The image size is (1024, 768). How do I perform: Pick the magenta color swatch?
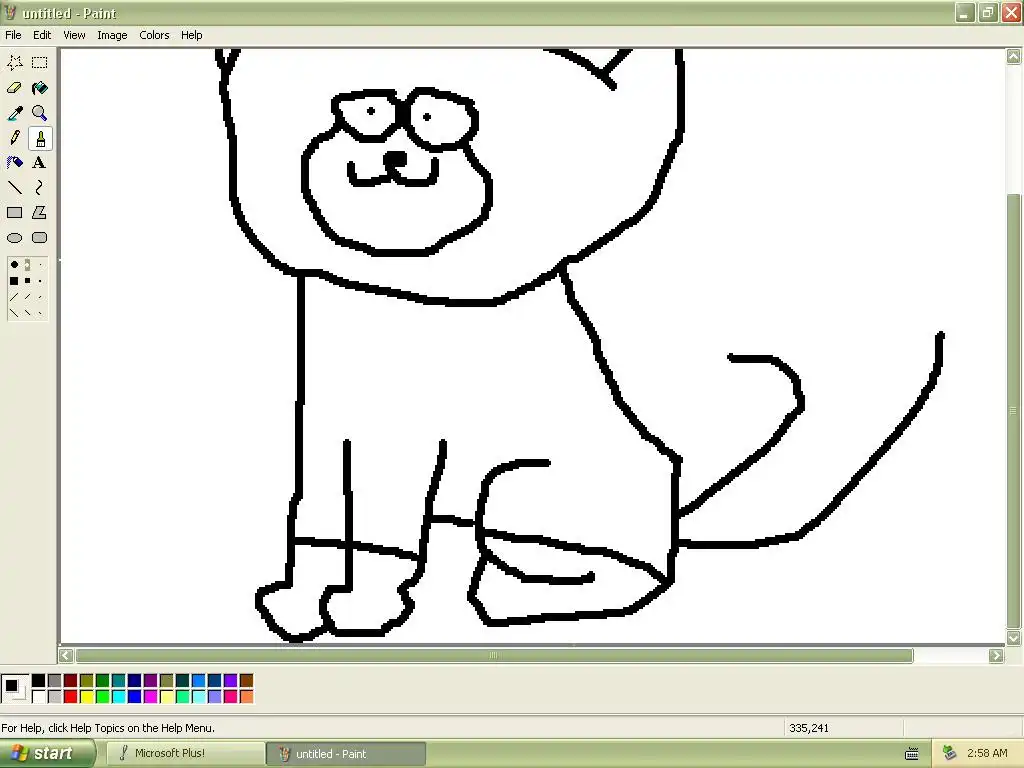150,697
